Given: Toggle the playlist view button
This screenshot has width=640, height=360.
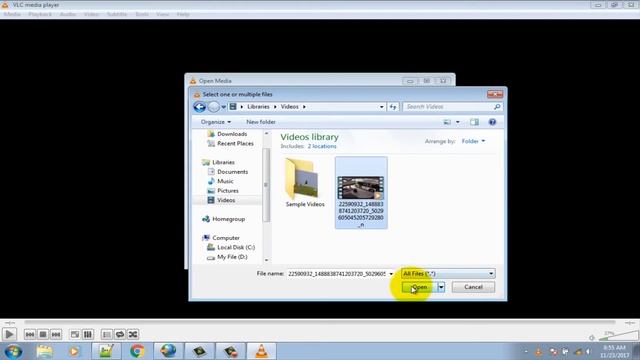Looking at the screenshot, I should pyautogui.click(x=107, y=334).
